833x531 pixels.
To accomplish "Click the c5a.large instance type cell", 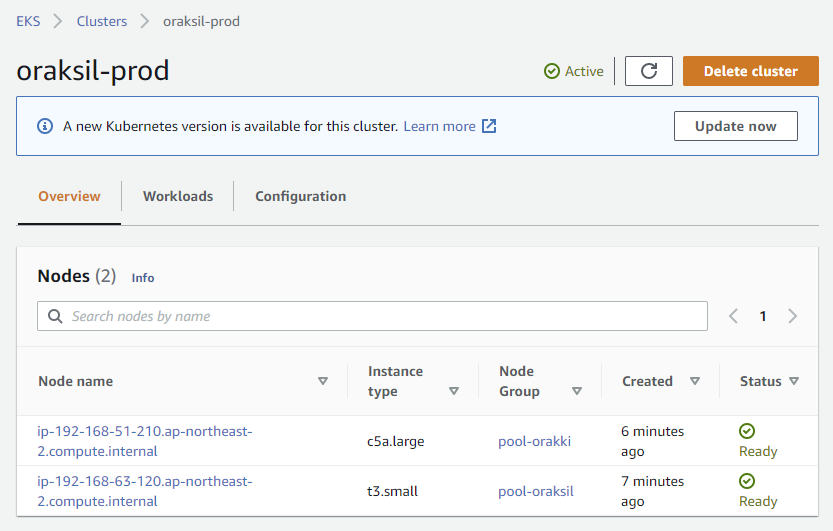I will [396, 441].
